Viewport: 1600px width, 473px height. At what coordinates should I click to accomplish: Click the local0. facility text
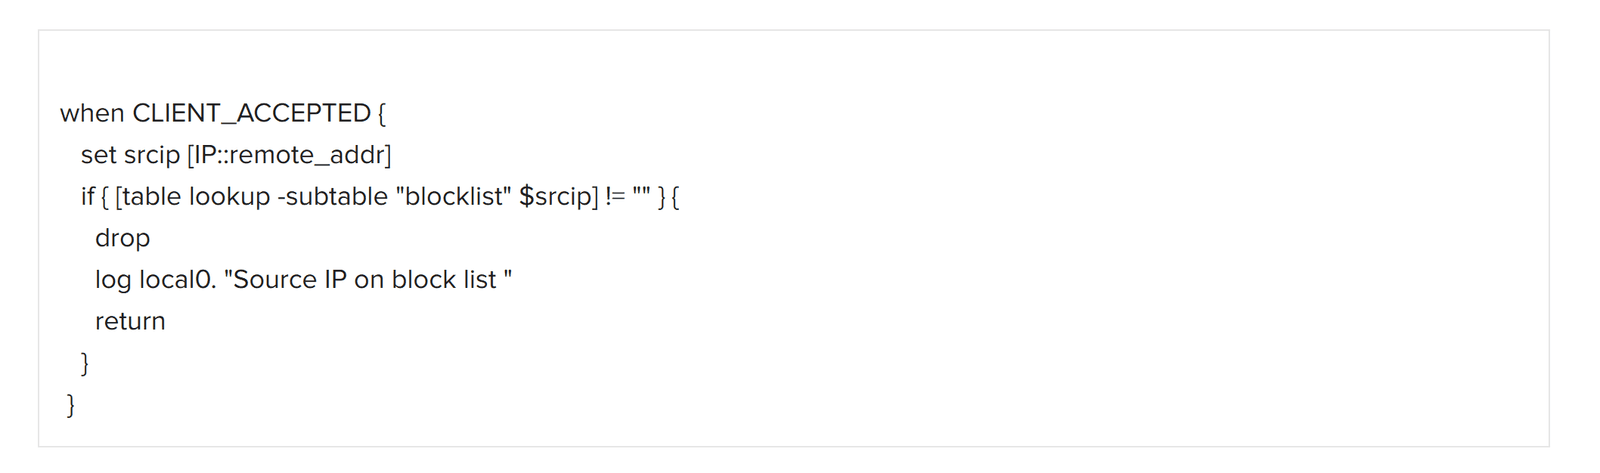pyautogui.click(x=177, y=280)
